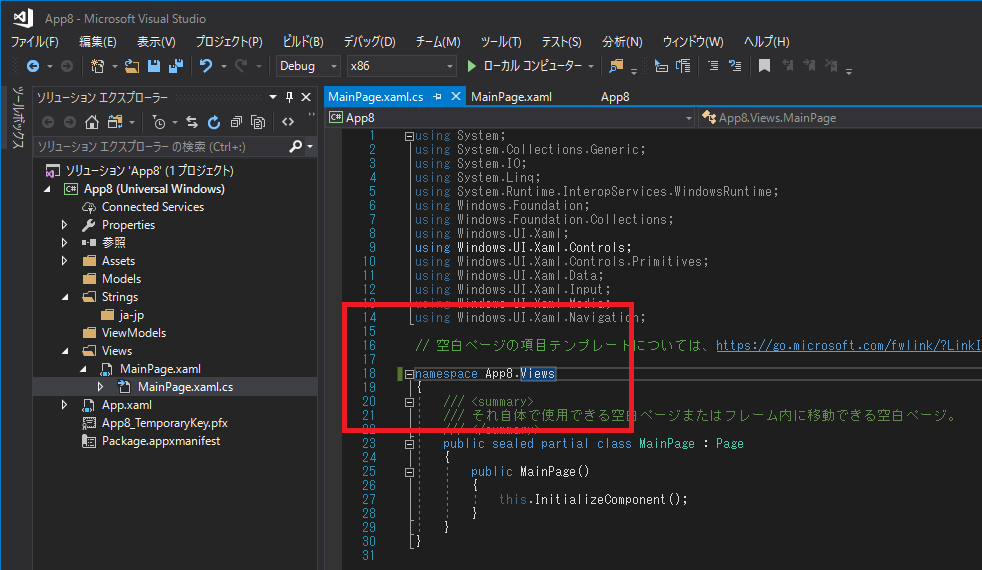982x570 pixels.
Task: Click the Open File folder icon
Action: point(132,66)
